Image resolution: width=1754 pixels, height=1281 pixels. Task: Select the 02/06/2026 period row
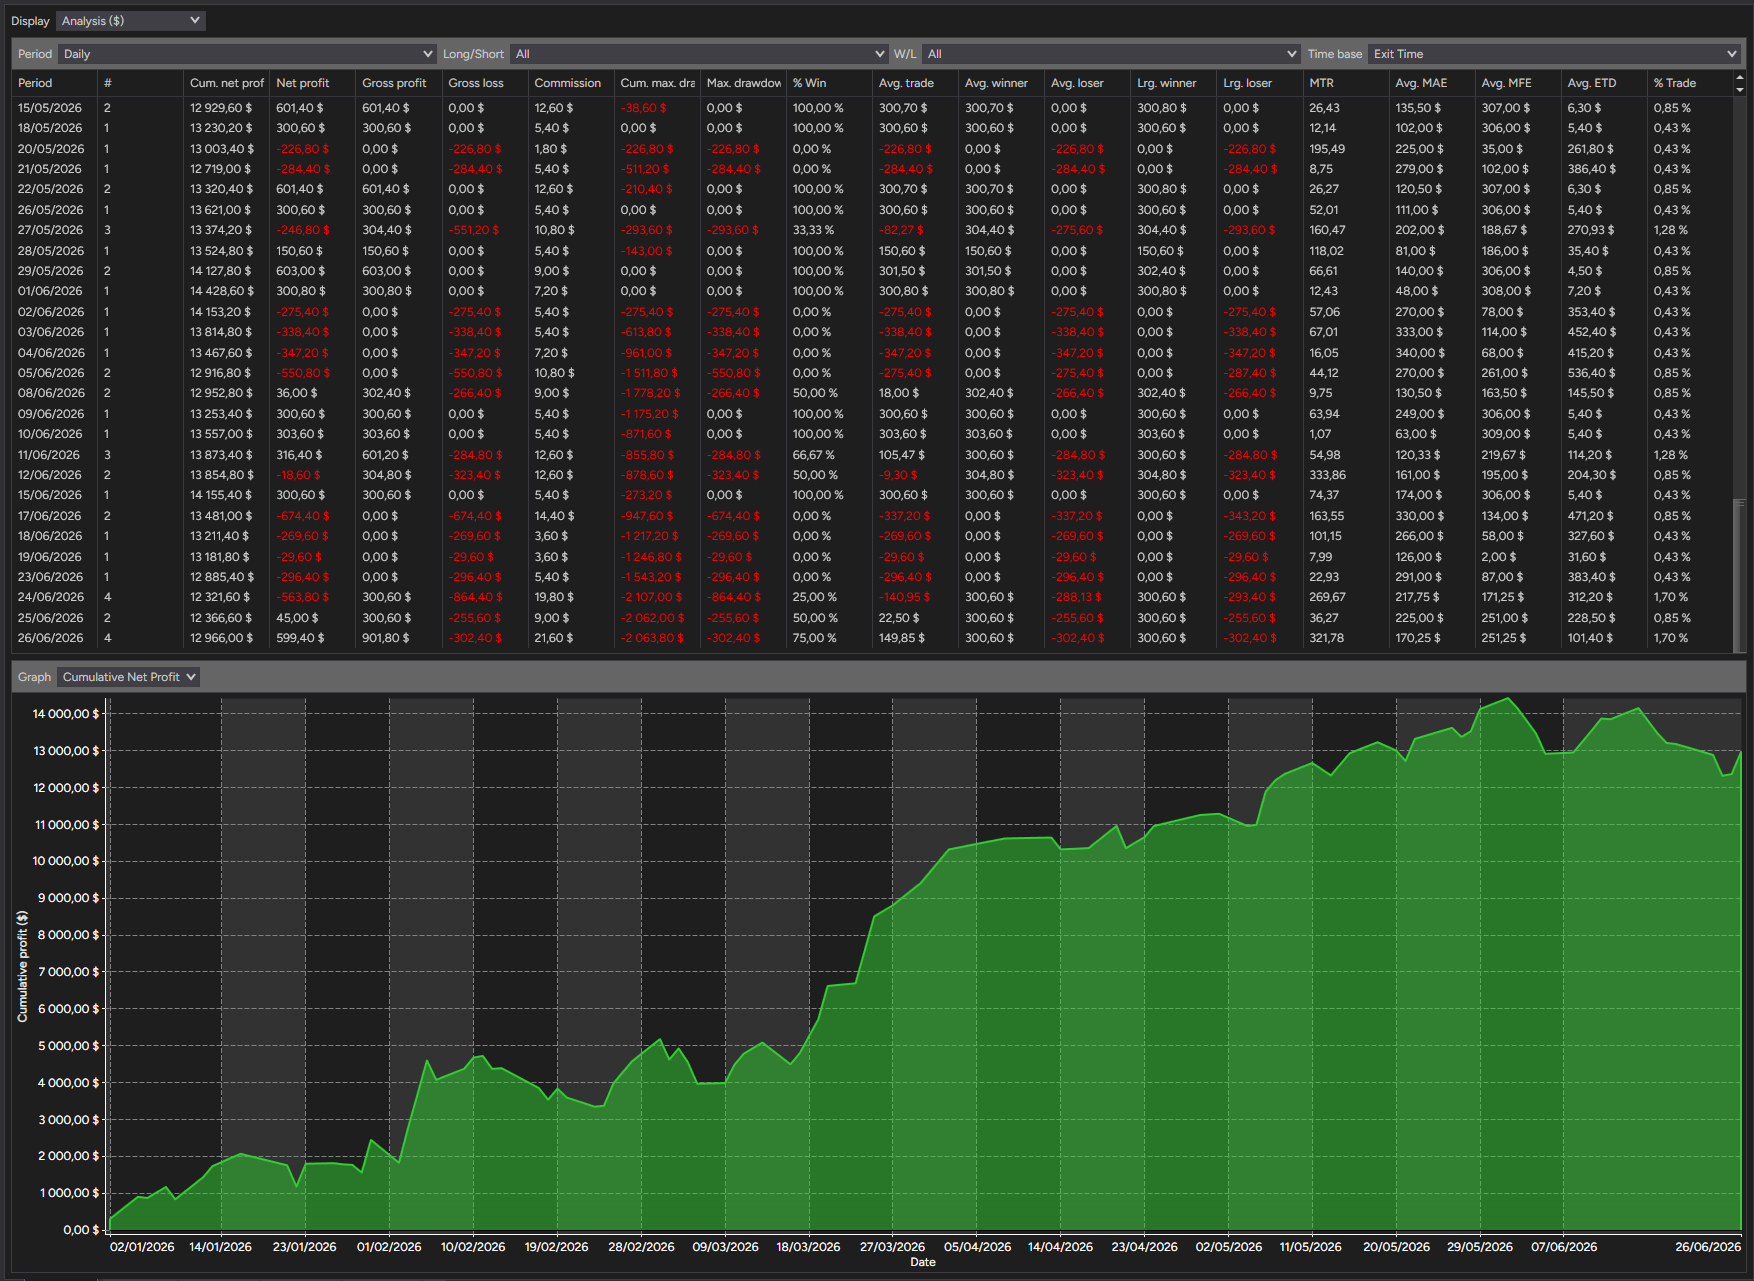[x=872, y=312]
